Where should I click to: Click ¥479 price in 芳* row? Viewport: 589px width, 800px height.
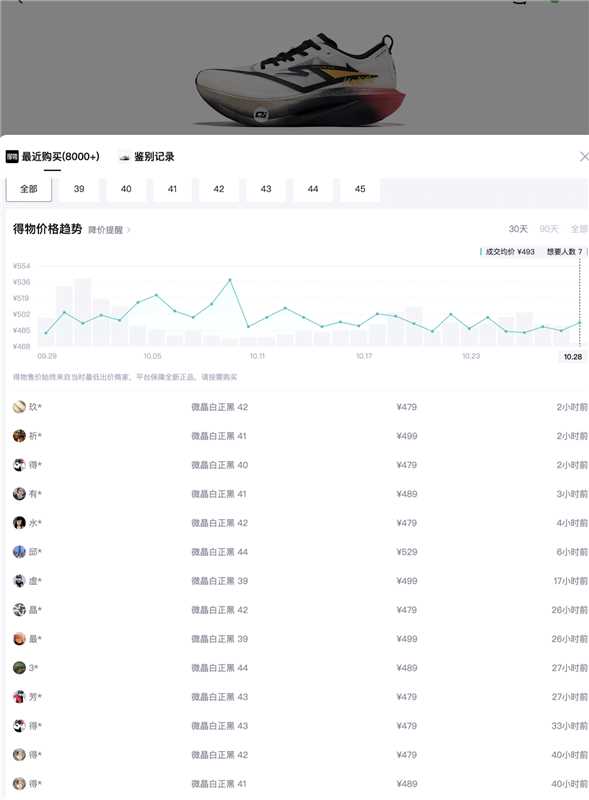[x=407, y=697]
